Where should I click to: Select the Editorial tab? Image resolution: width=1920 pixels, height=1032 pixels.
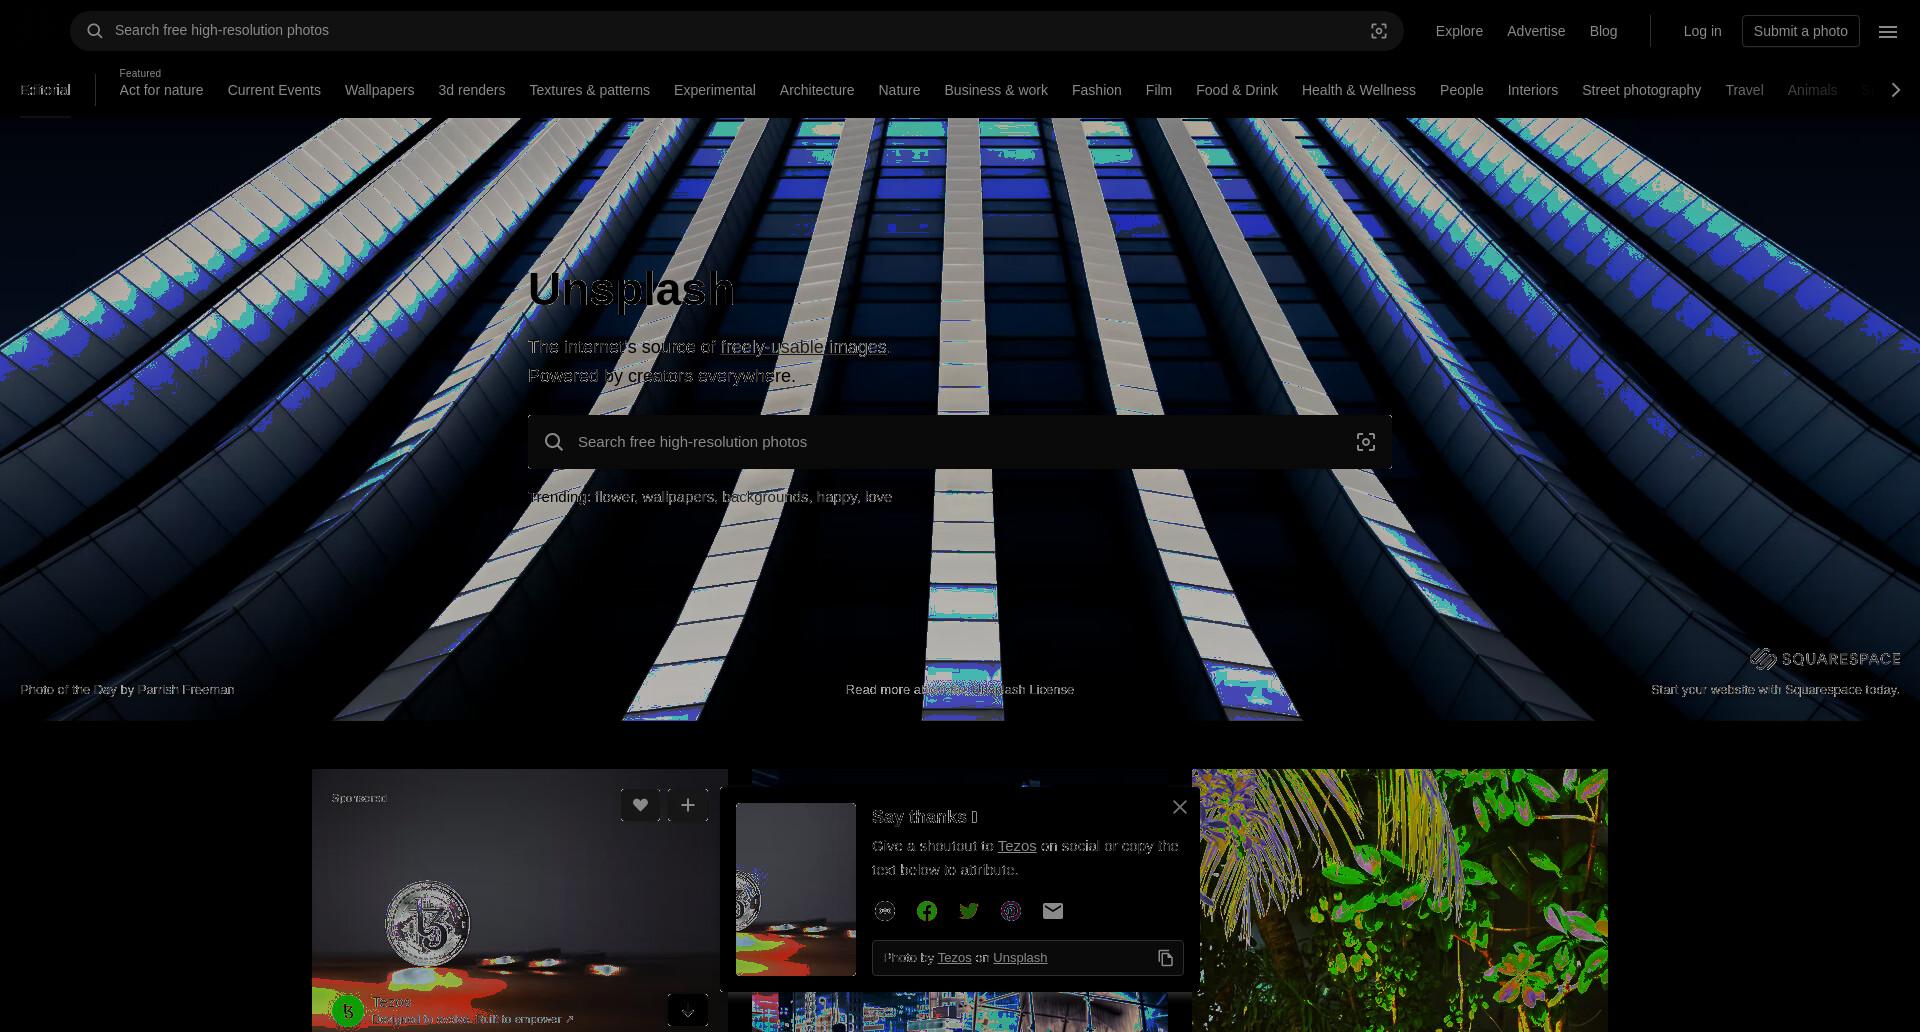tap(45, 90)
